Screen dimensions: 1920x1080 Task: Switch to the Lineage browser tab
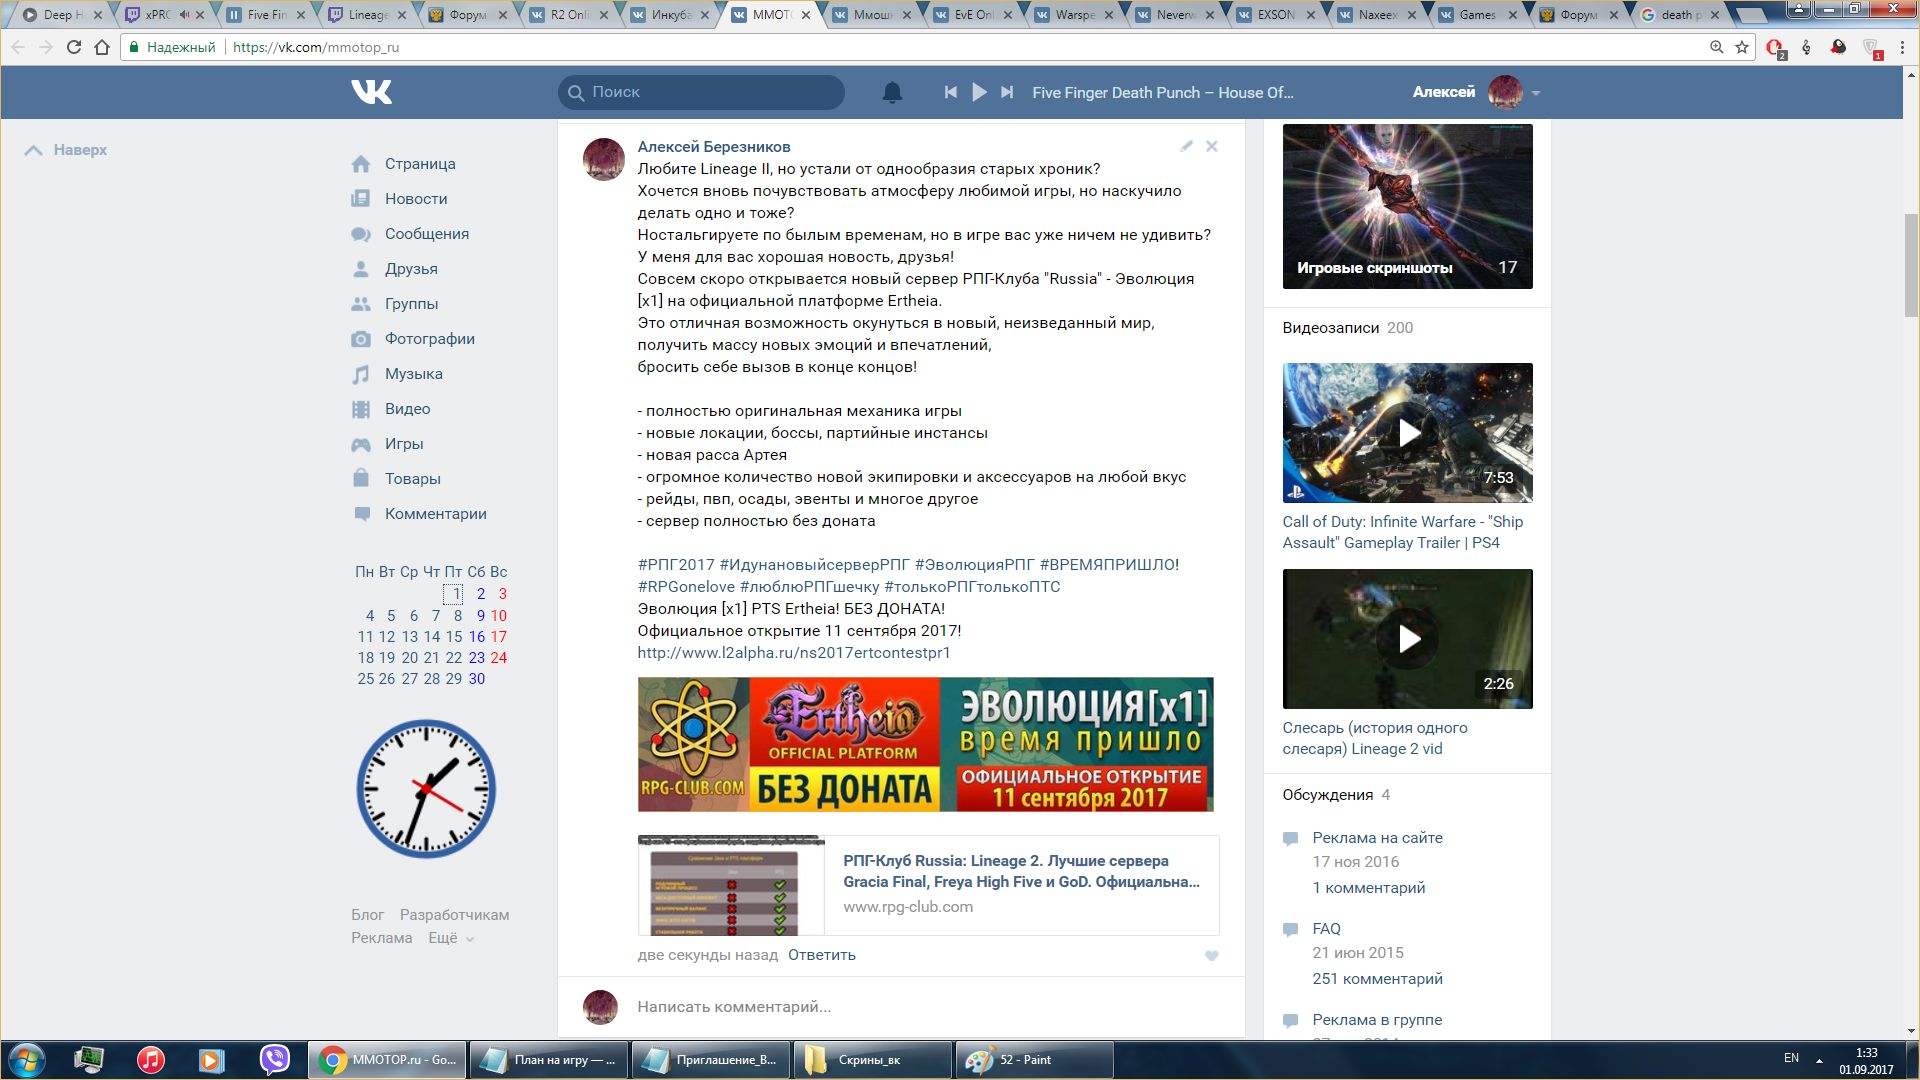click(x=368, y=14)
